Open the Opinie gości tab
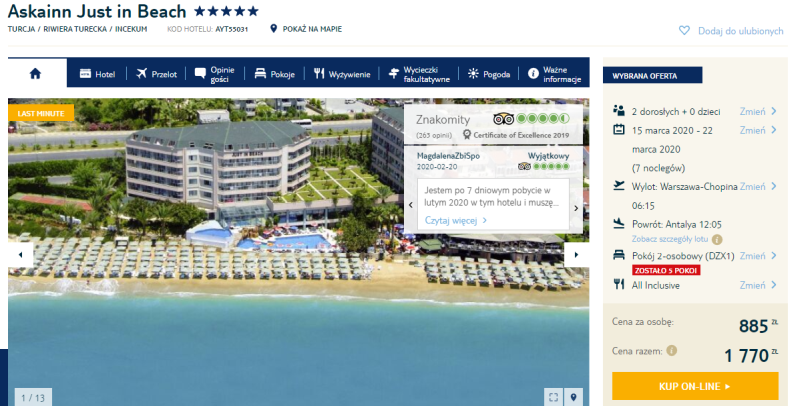Viewport: 790px width, 406px height. tap(215, 74)
